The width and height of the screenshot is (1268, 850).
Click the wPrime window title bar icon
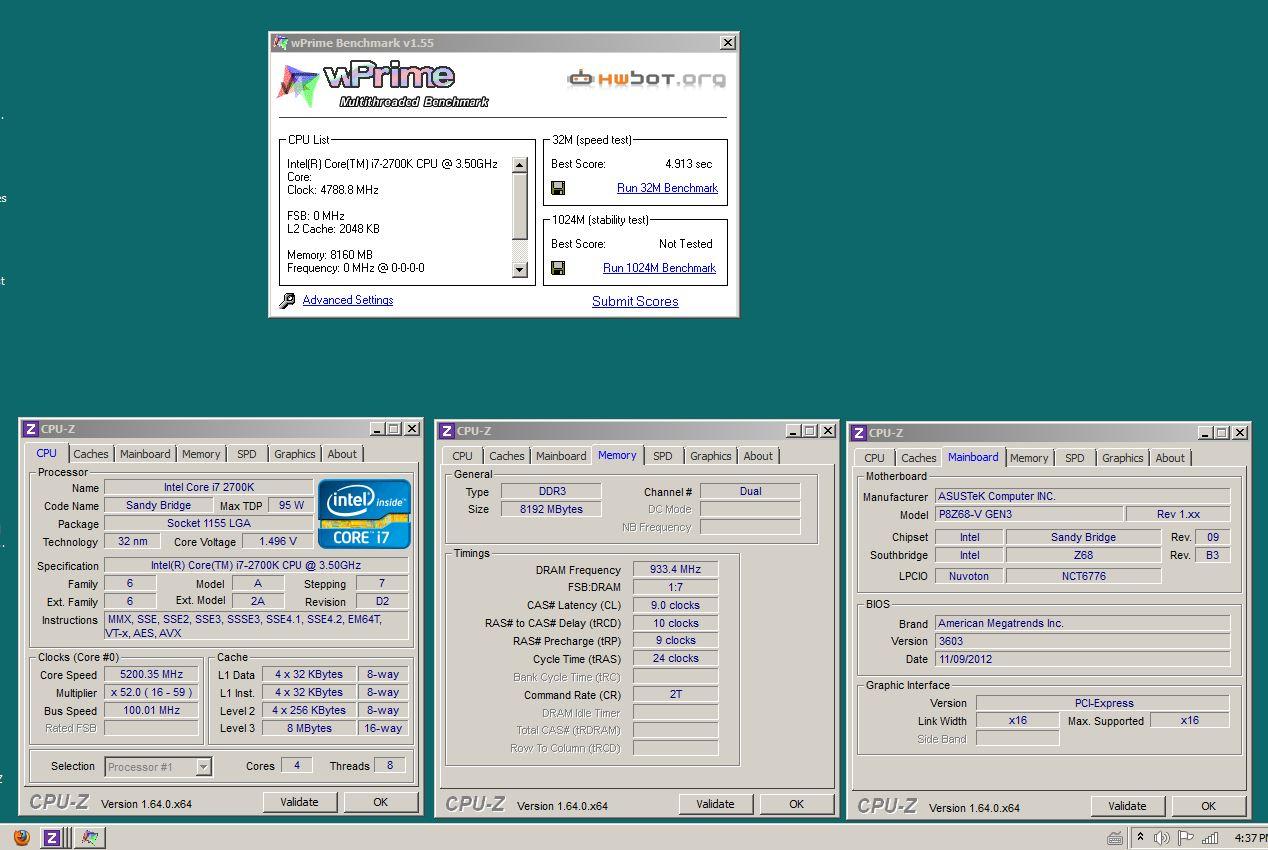pos(281,43)
